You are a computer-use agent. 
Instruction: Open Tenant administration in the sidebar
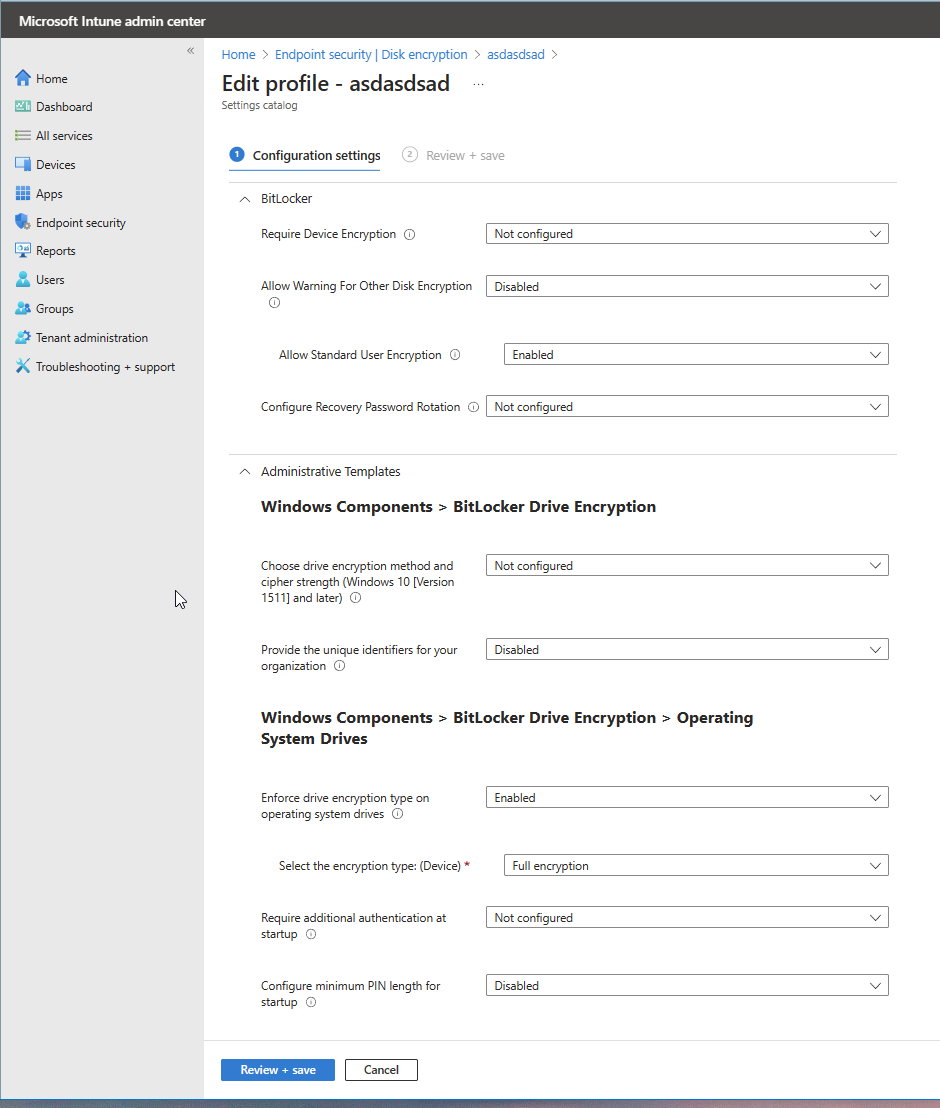tap(23, 337)
